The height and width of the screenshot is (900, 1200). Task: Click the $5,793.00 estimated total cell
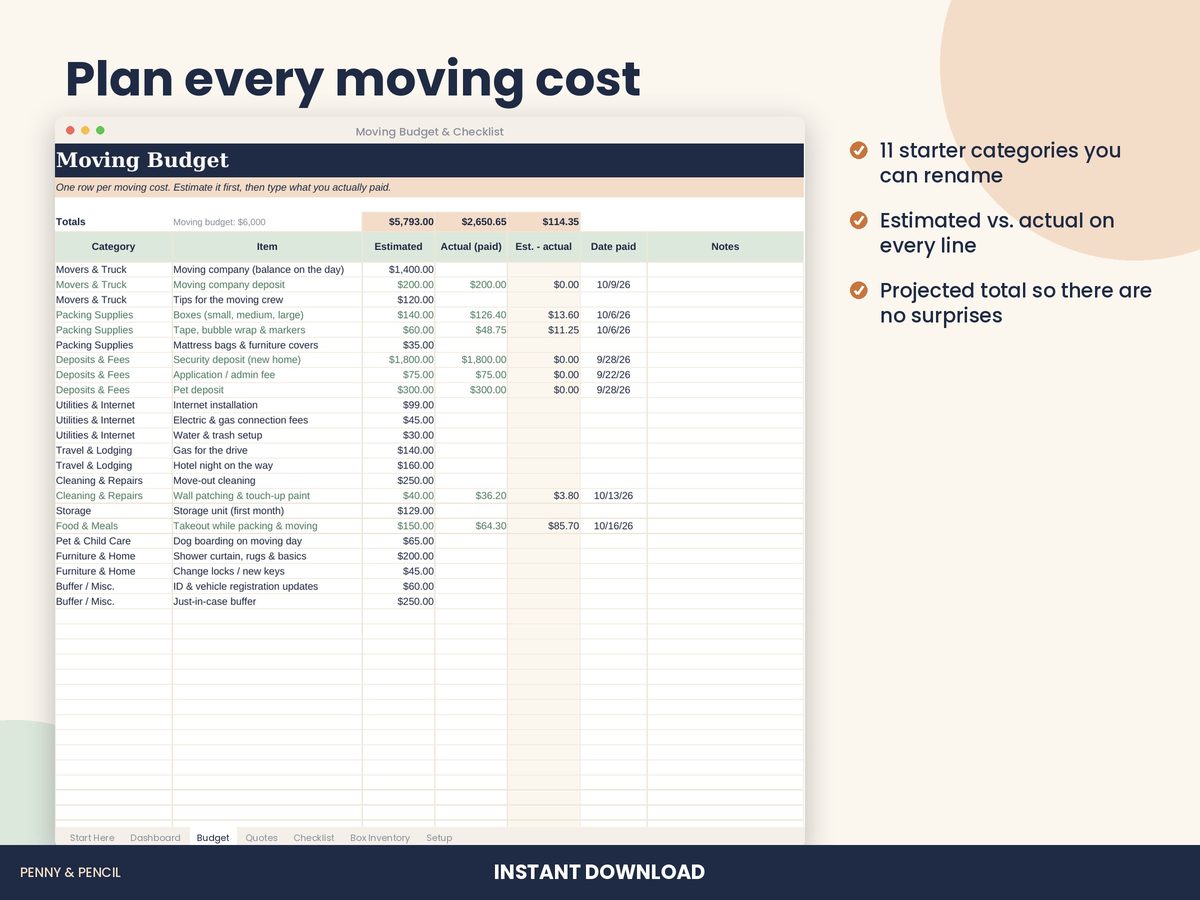pos(398,222)
